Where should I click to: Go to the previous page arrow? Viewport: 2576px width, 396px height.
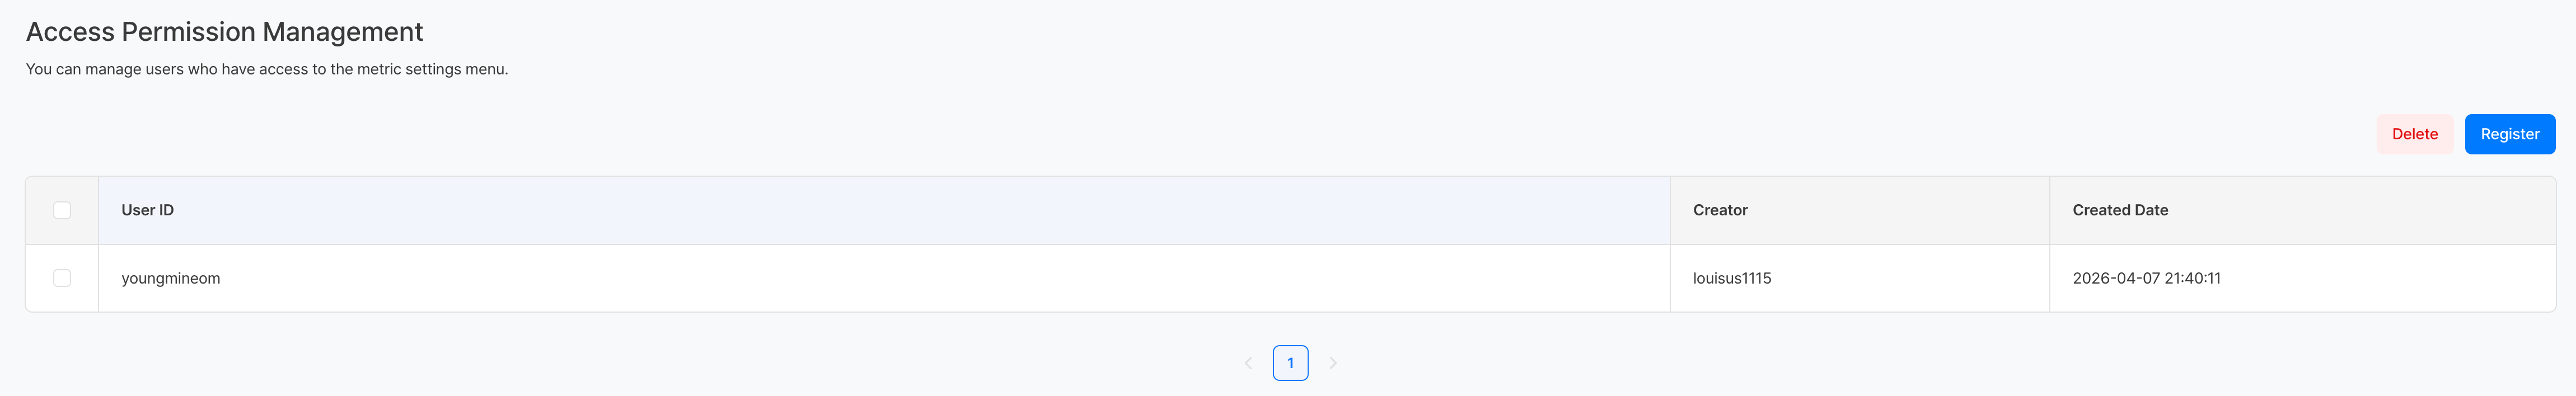pyautogui.click(x=1248, y=363)
